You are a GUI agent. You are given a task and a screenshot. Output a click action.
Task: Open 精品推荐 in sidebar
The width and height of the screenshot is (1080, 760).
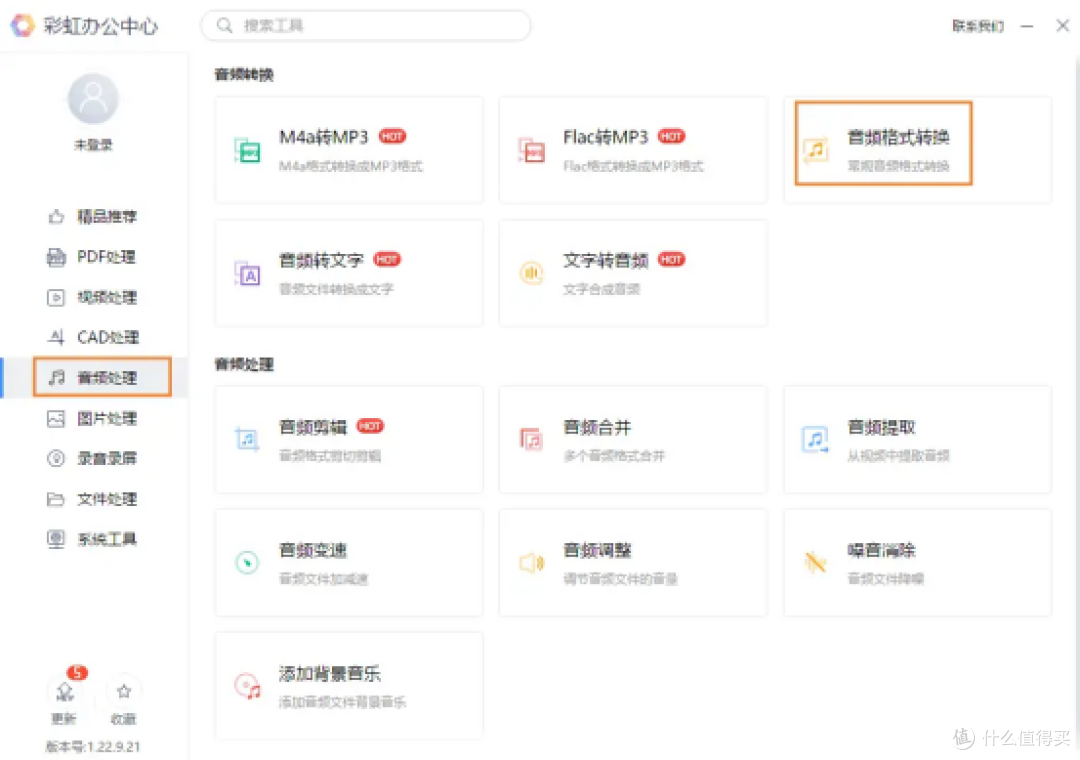click(x=93, y=216)
